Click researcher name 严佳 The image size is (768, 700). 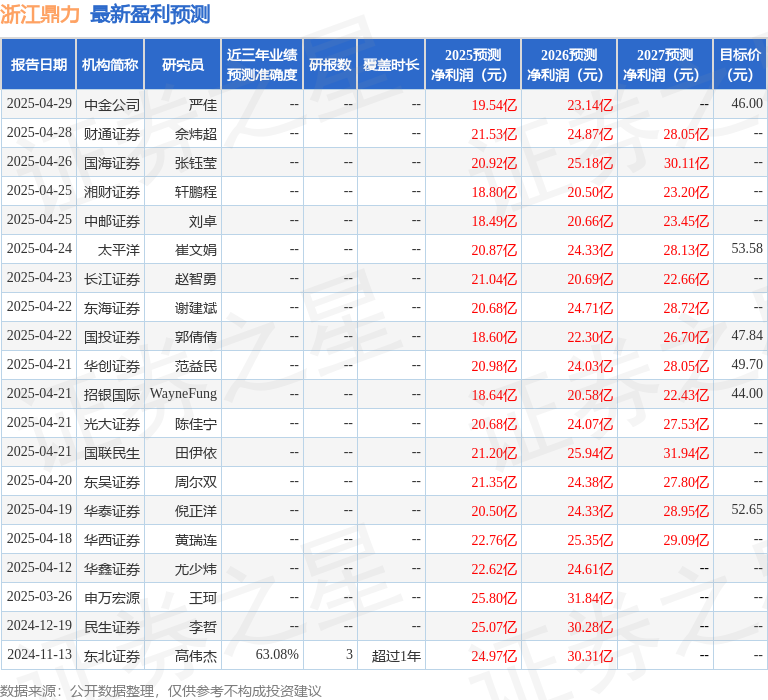point(203,105)
